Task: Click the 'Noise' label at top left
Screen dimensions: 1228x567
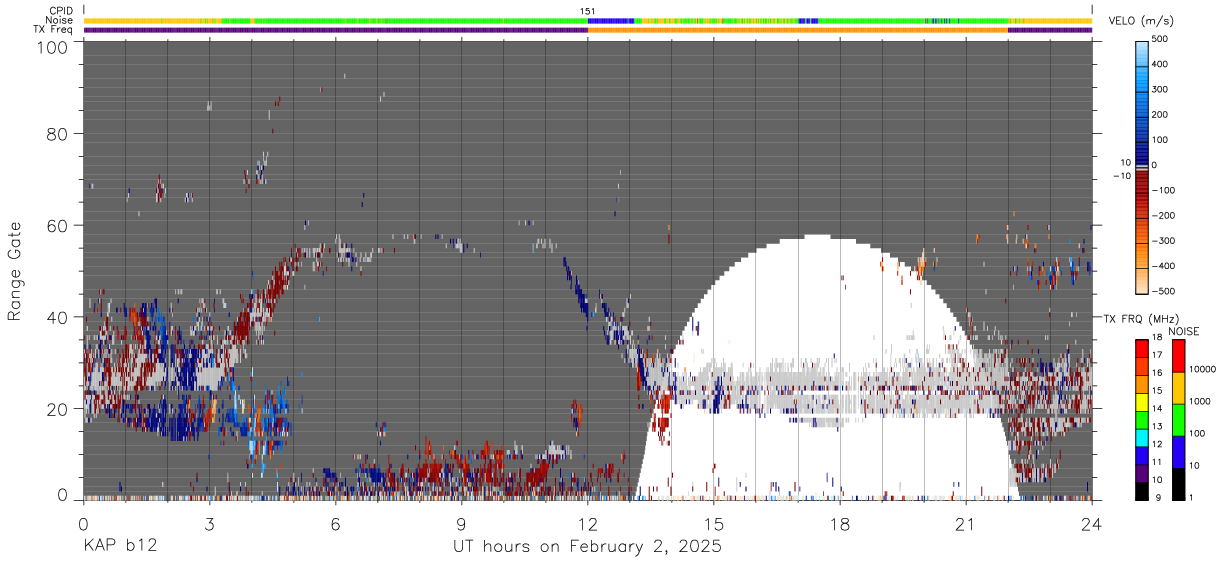Action: [x=58, y=20]
